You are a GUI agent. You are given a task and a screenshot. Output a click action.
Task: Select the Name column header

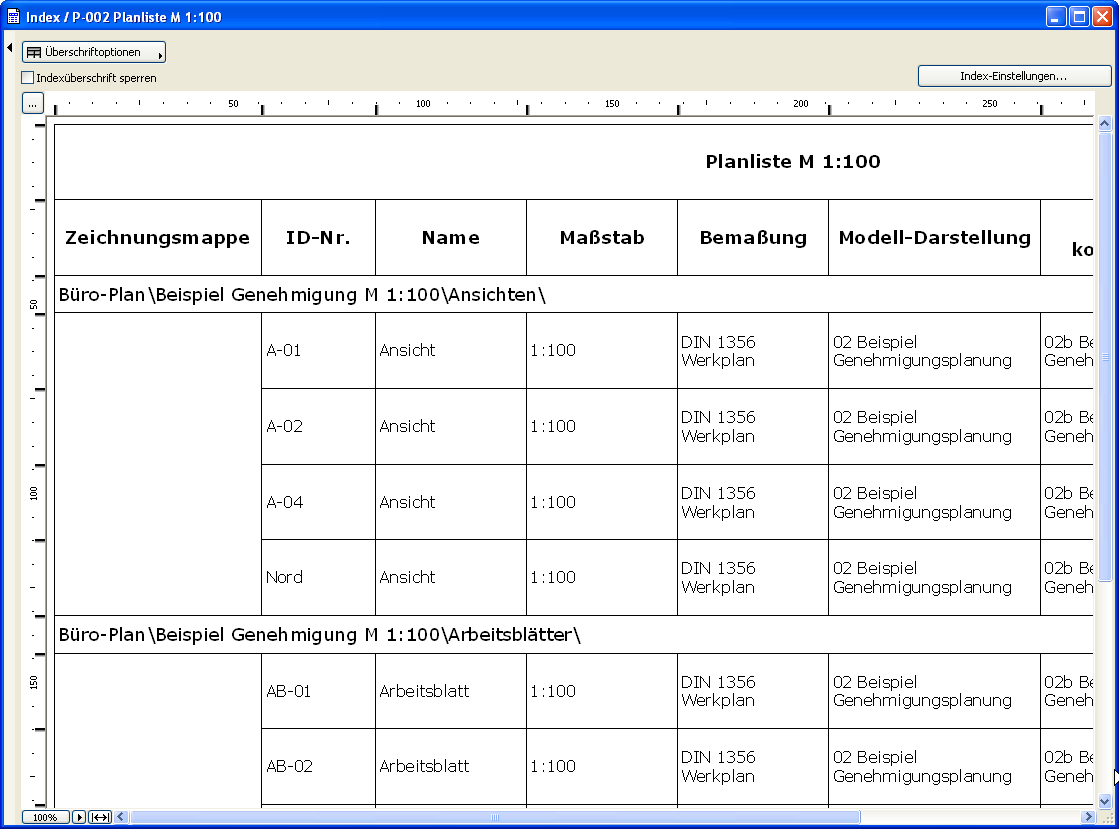[x=450, y=238]
